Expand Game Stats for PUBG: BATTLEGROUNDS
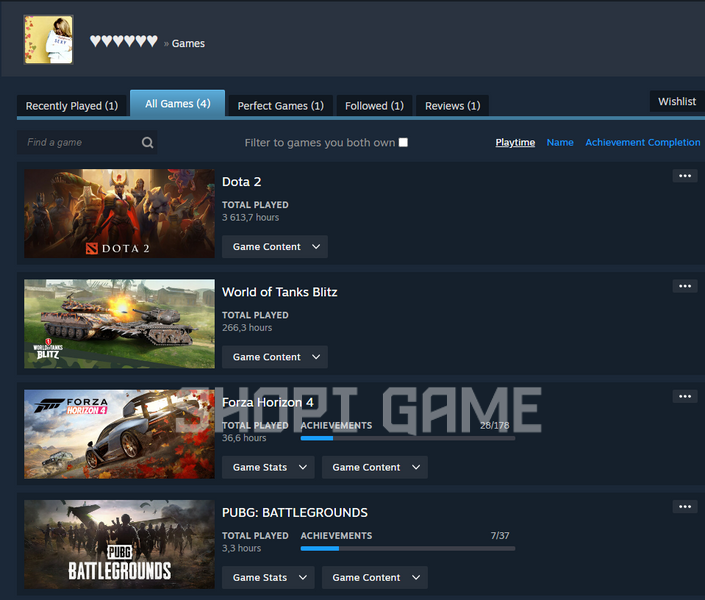The image size is (705, 600). [x=268, y=578]
